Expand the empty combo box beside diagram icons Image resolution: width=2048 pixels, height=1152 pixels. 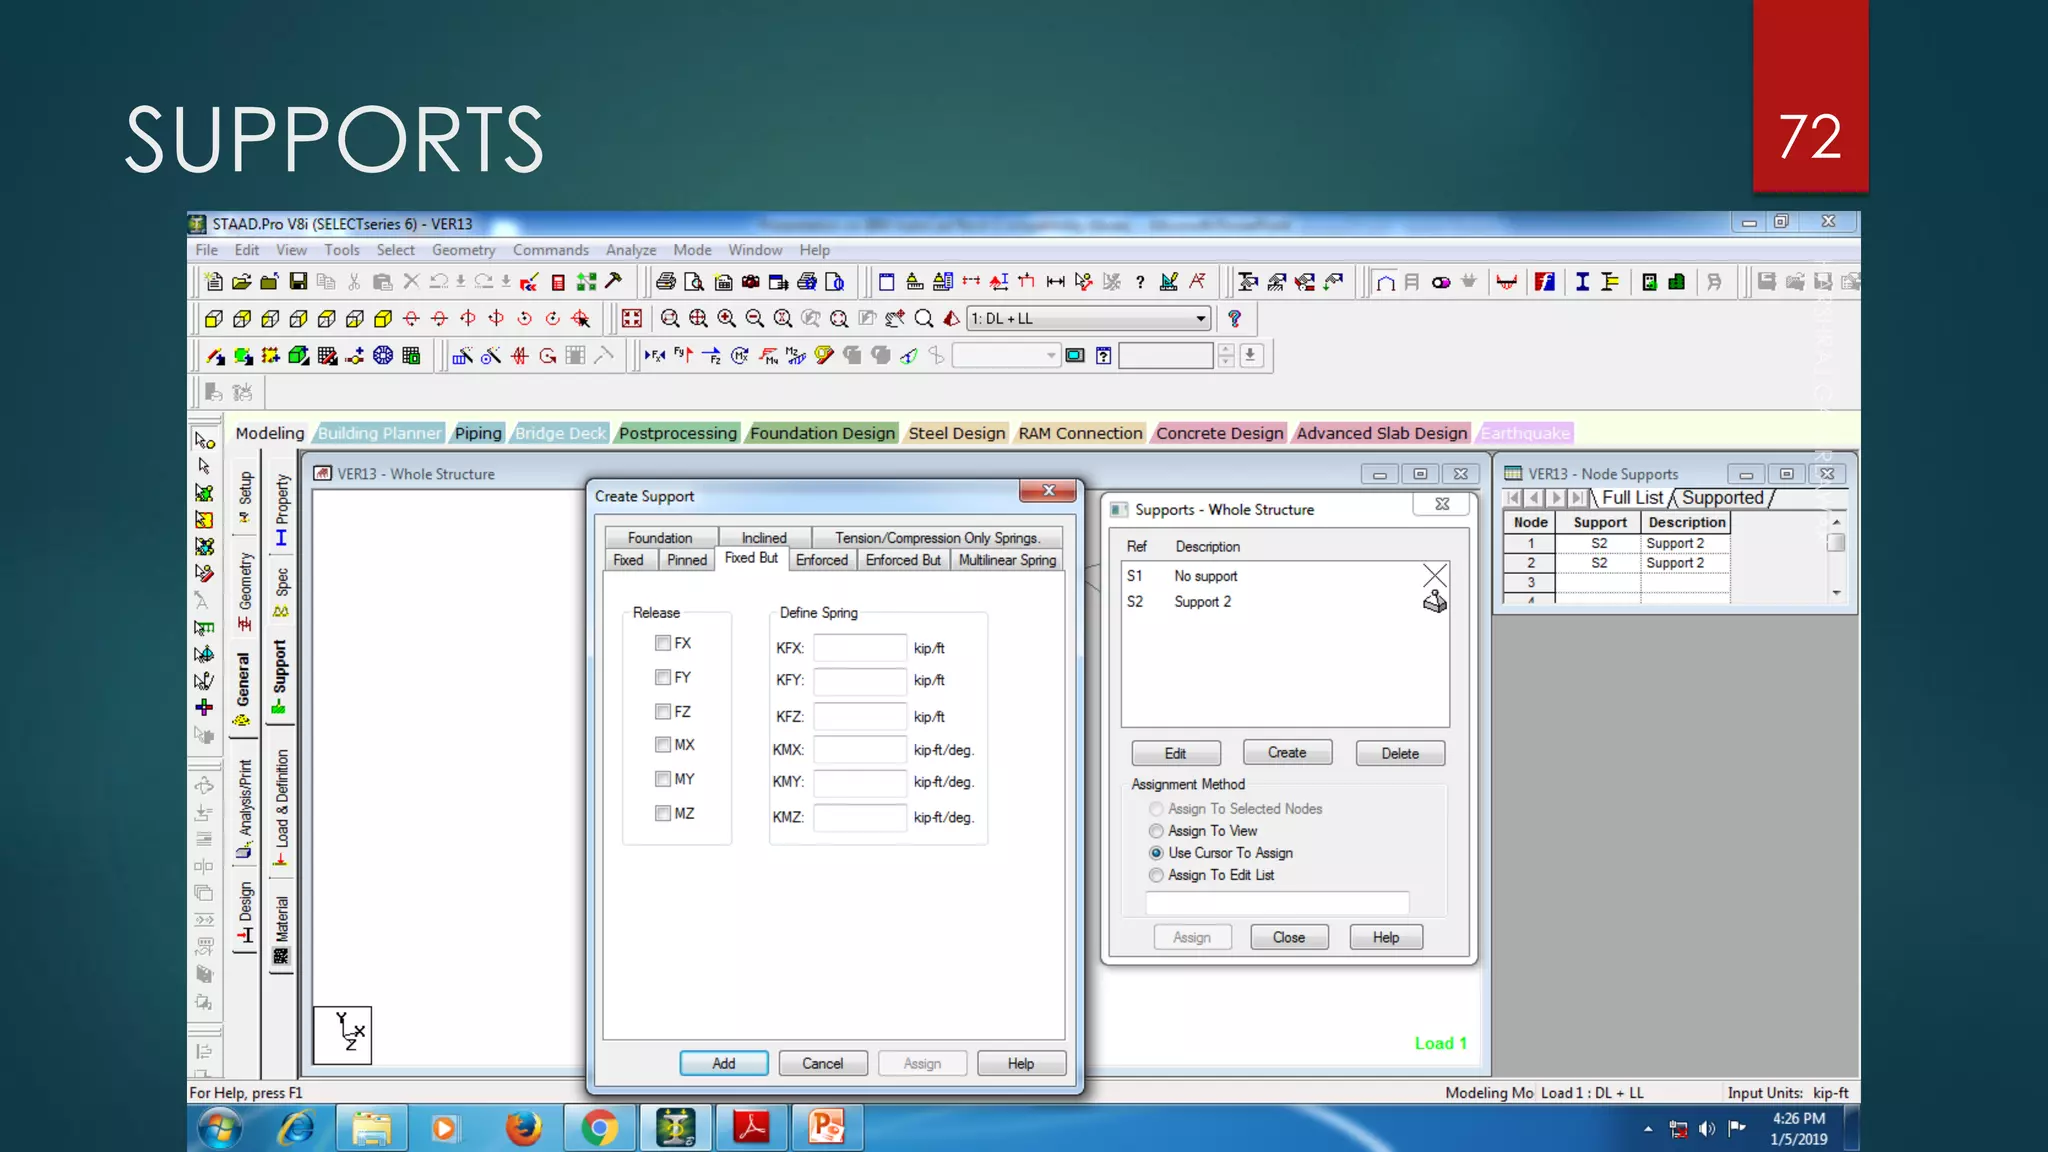coord(1050,355)
